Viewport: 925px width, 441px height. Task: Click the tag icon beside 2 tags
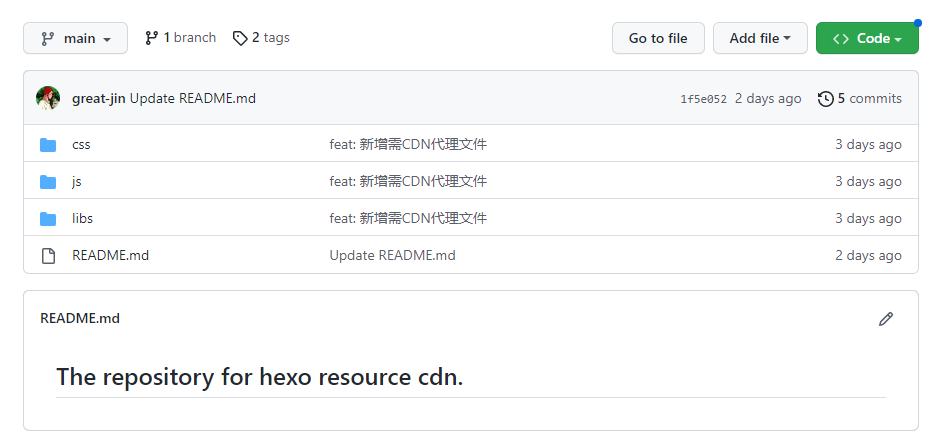240,38
